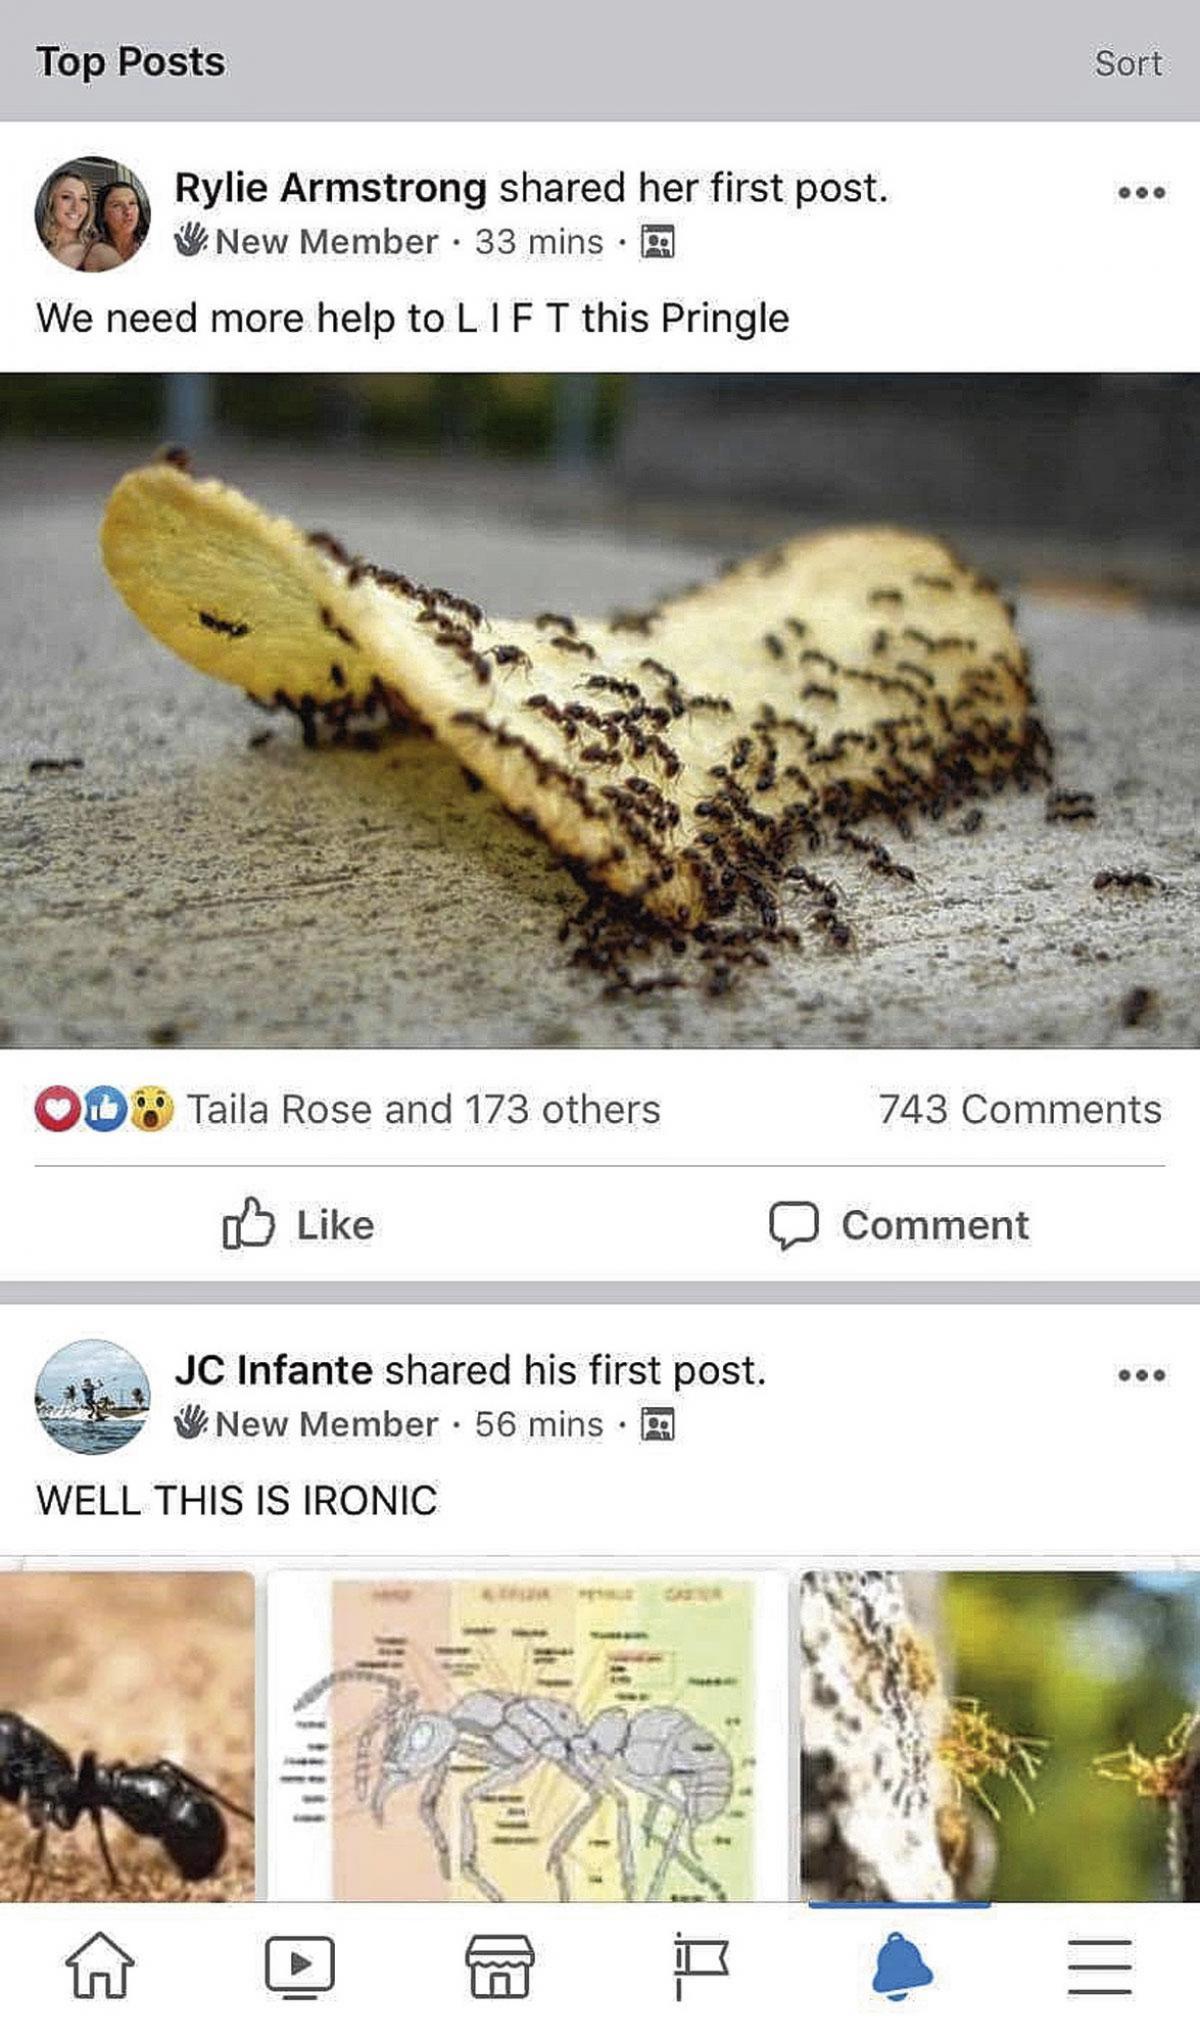The image size is (1200, 2042).
Task: Open JC Infante's profile picture
Action: [x=92, y=1396]
